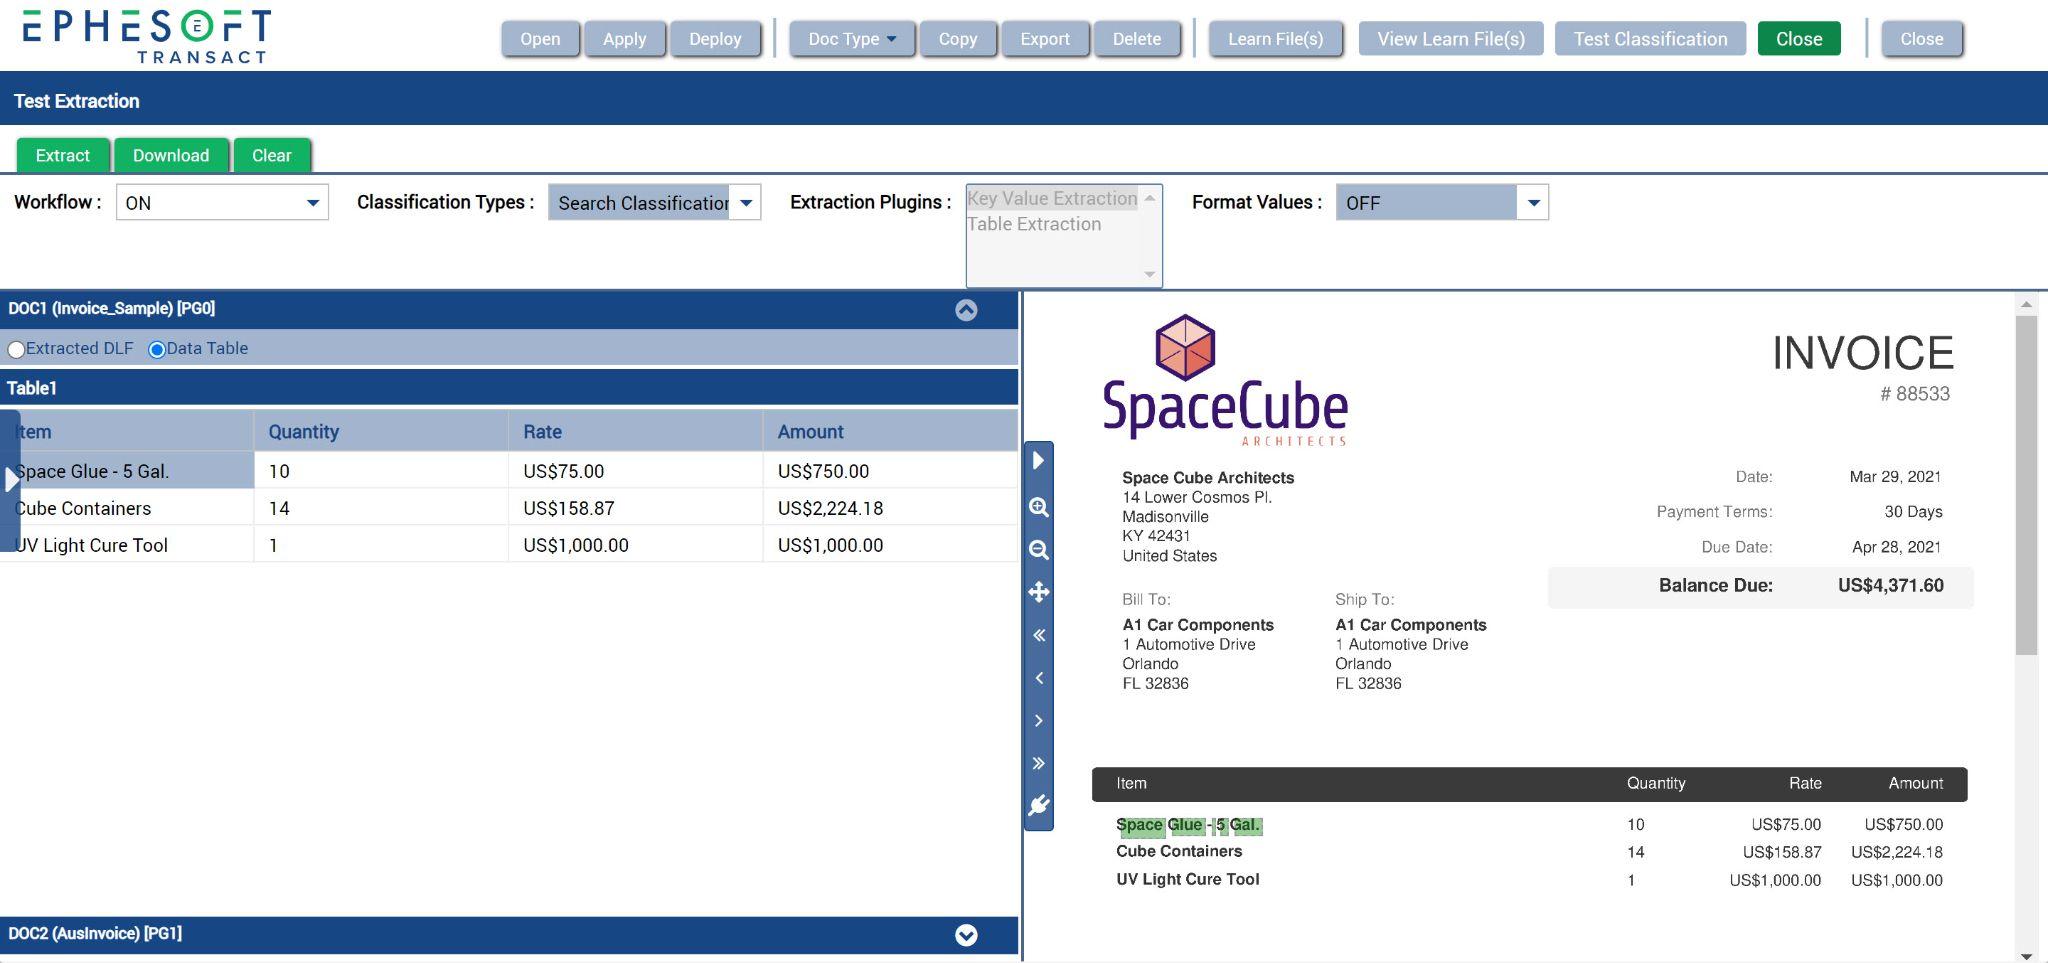This screenshot has height=963, width=2048.
Task: Click the Table1 header bar
Action: [x=509, y=388]
